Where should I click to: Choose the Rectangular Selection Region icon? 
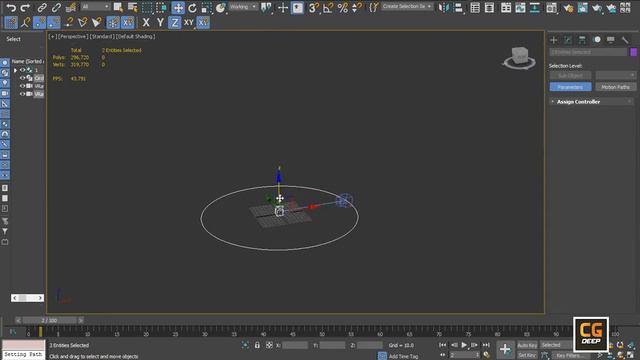click(x=147, y=7)
